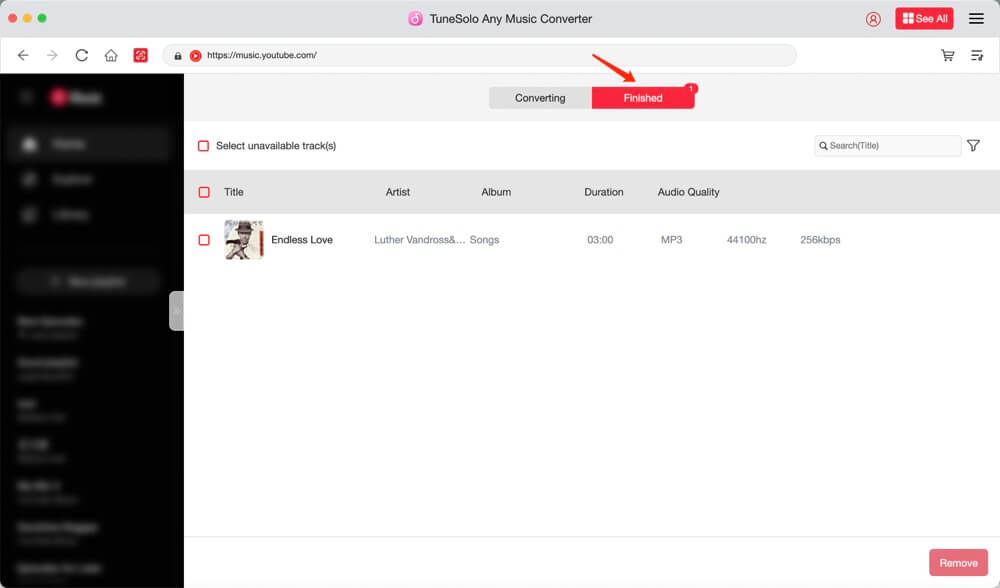The width and height of the screenshot is (1000, 588).
Task: Reload the page with the refresh icon
Action: [82, 55]
